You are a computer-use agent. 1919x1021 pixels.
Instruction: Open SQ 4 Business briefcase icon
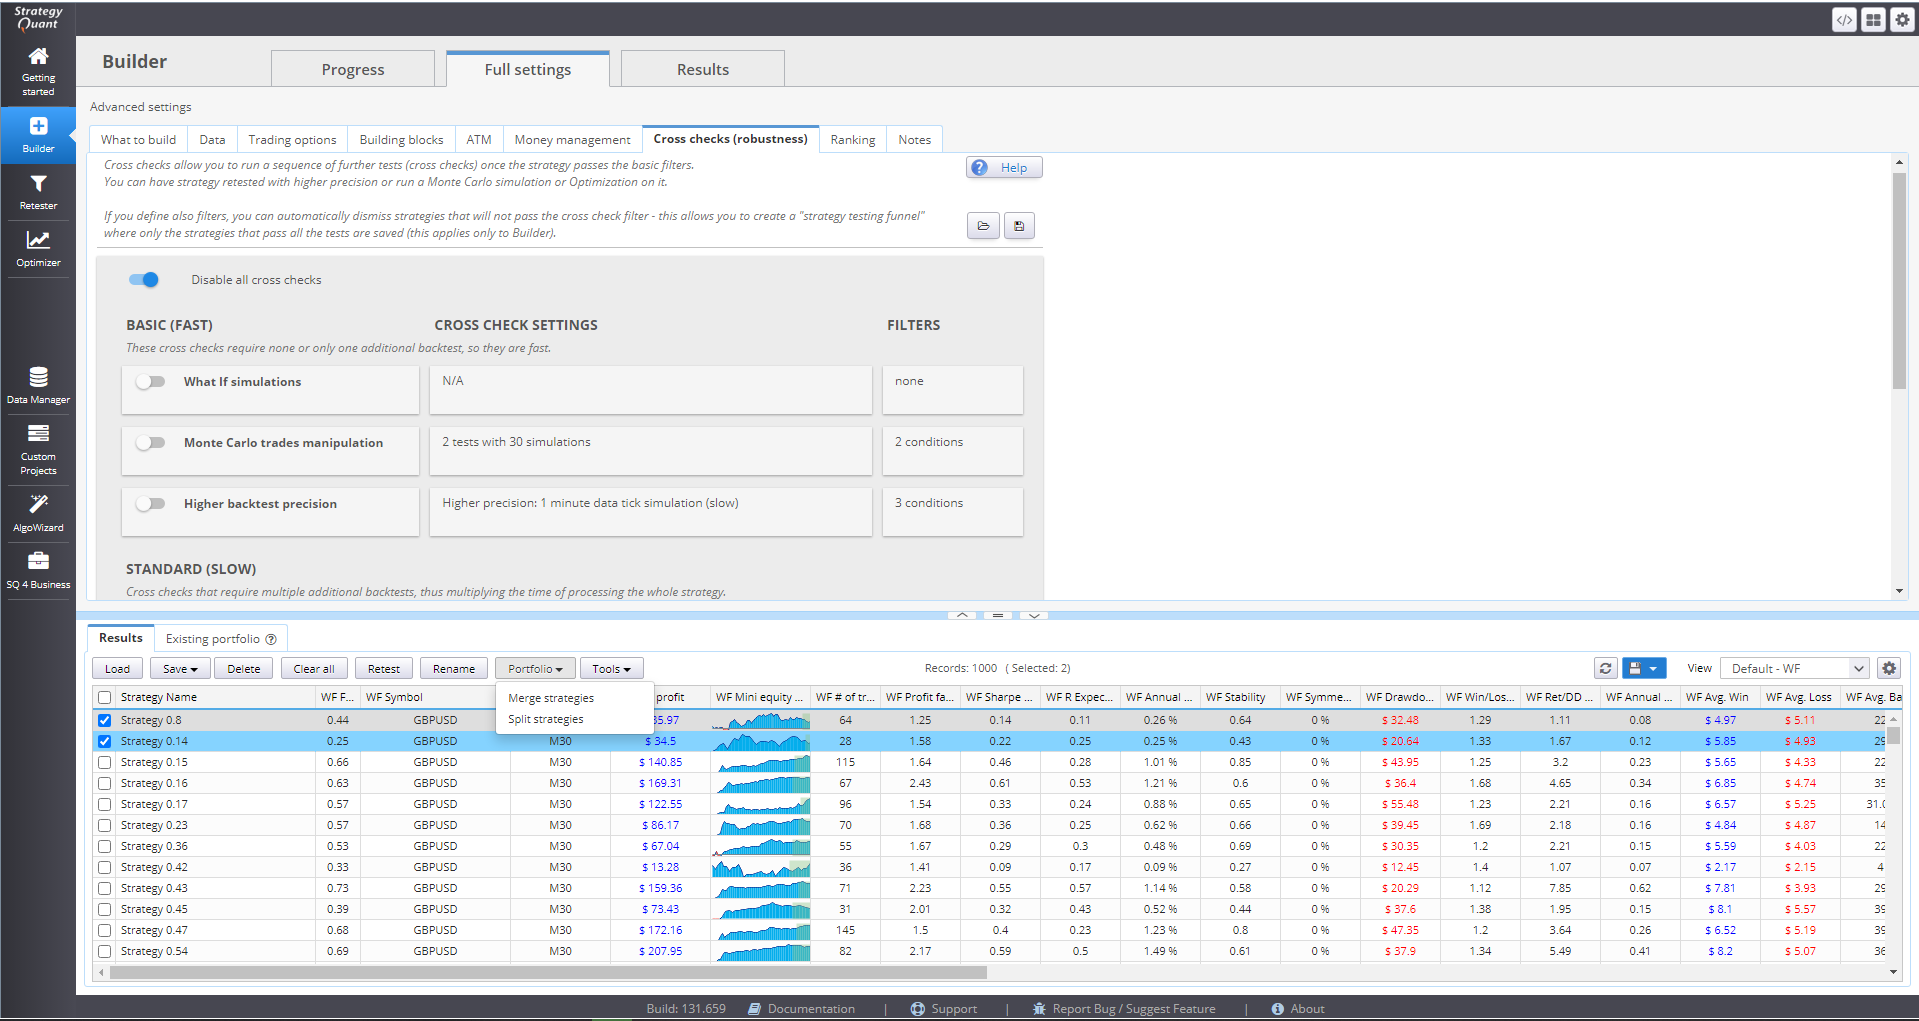click(38, 560)
